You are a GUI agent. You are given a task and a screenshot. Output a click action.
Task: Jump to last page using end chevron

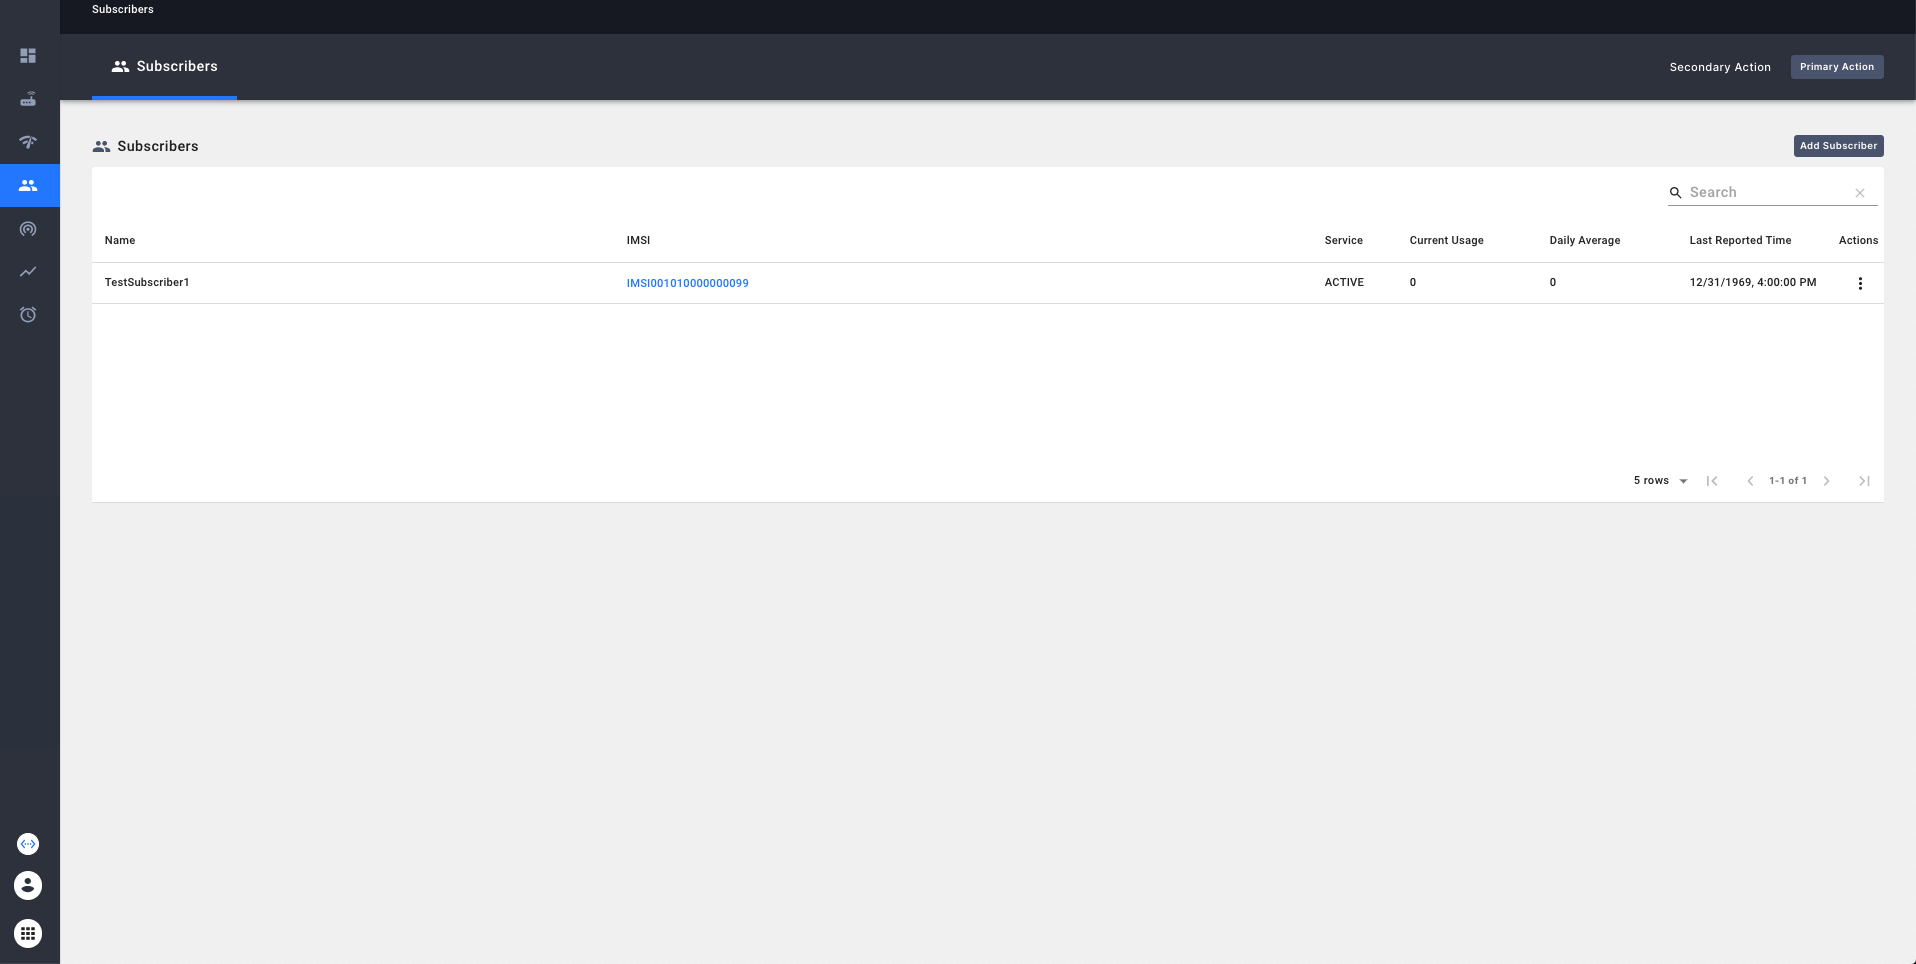coord(1864,480)
